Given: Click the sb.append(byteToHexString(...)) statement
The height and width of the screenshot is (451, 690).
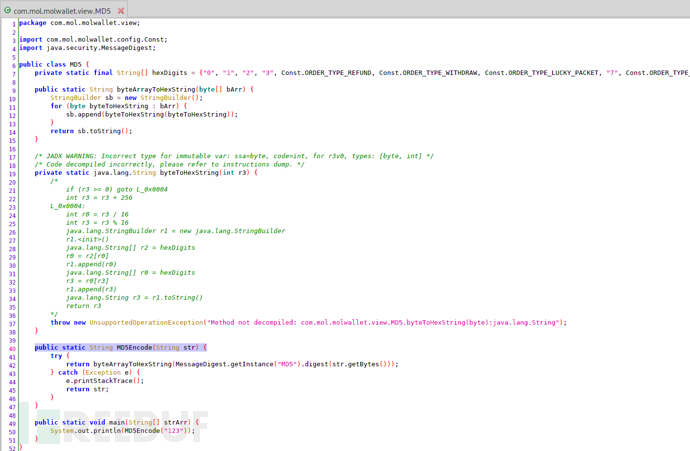Looking at the screenshot, I should pyautogui.click(x=152, y=114).
